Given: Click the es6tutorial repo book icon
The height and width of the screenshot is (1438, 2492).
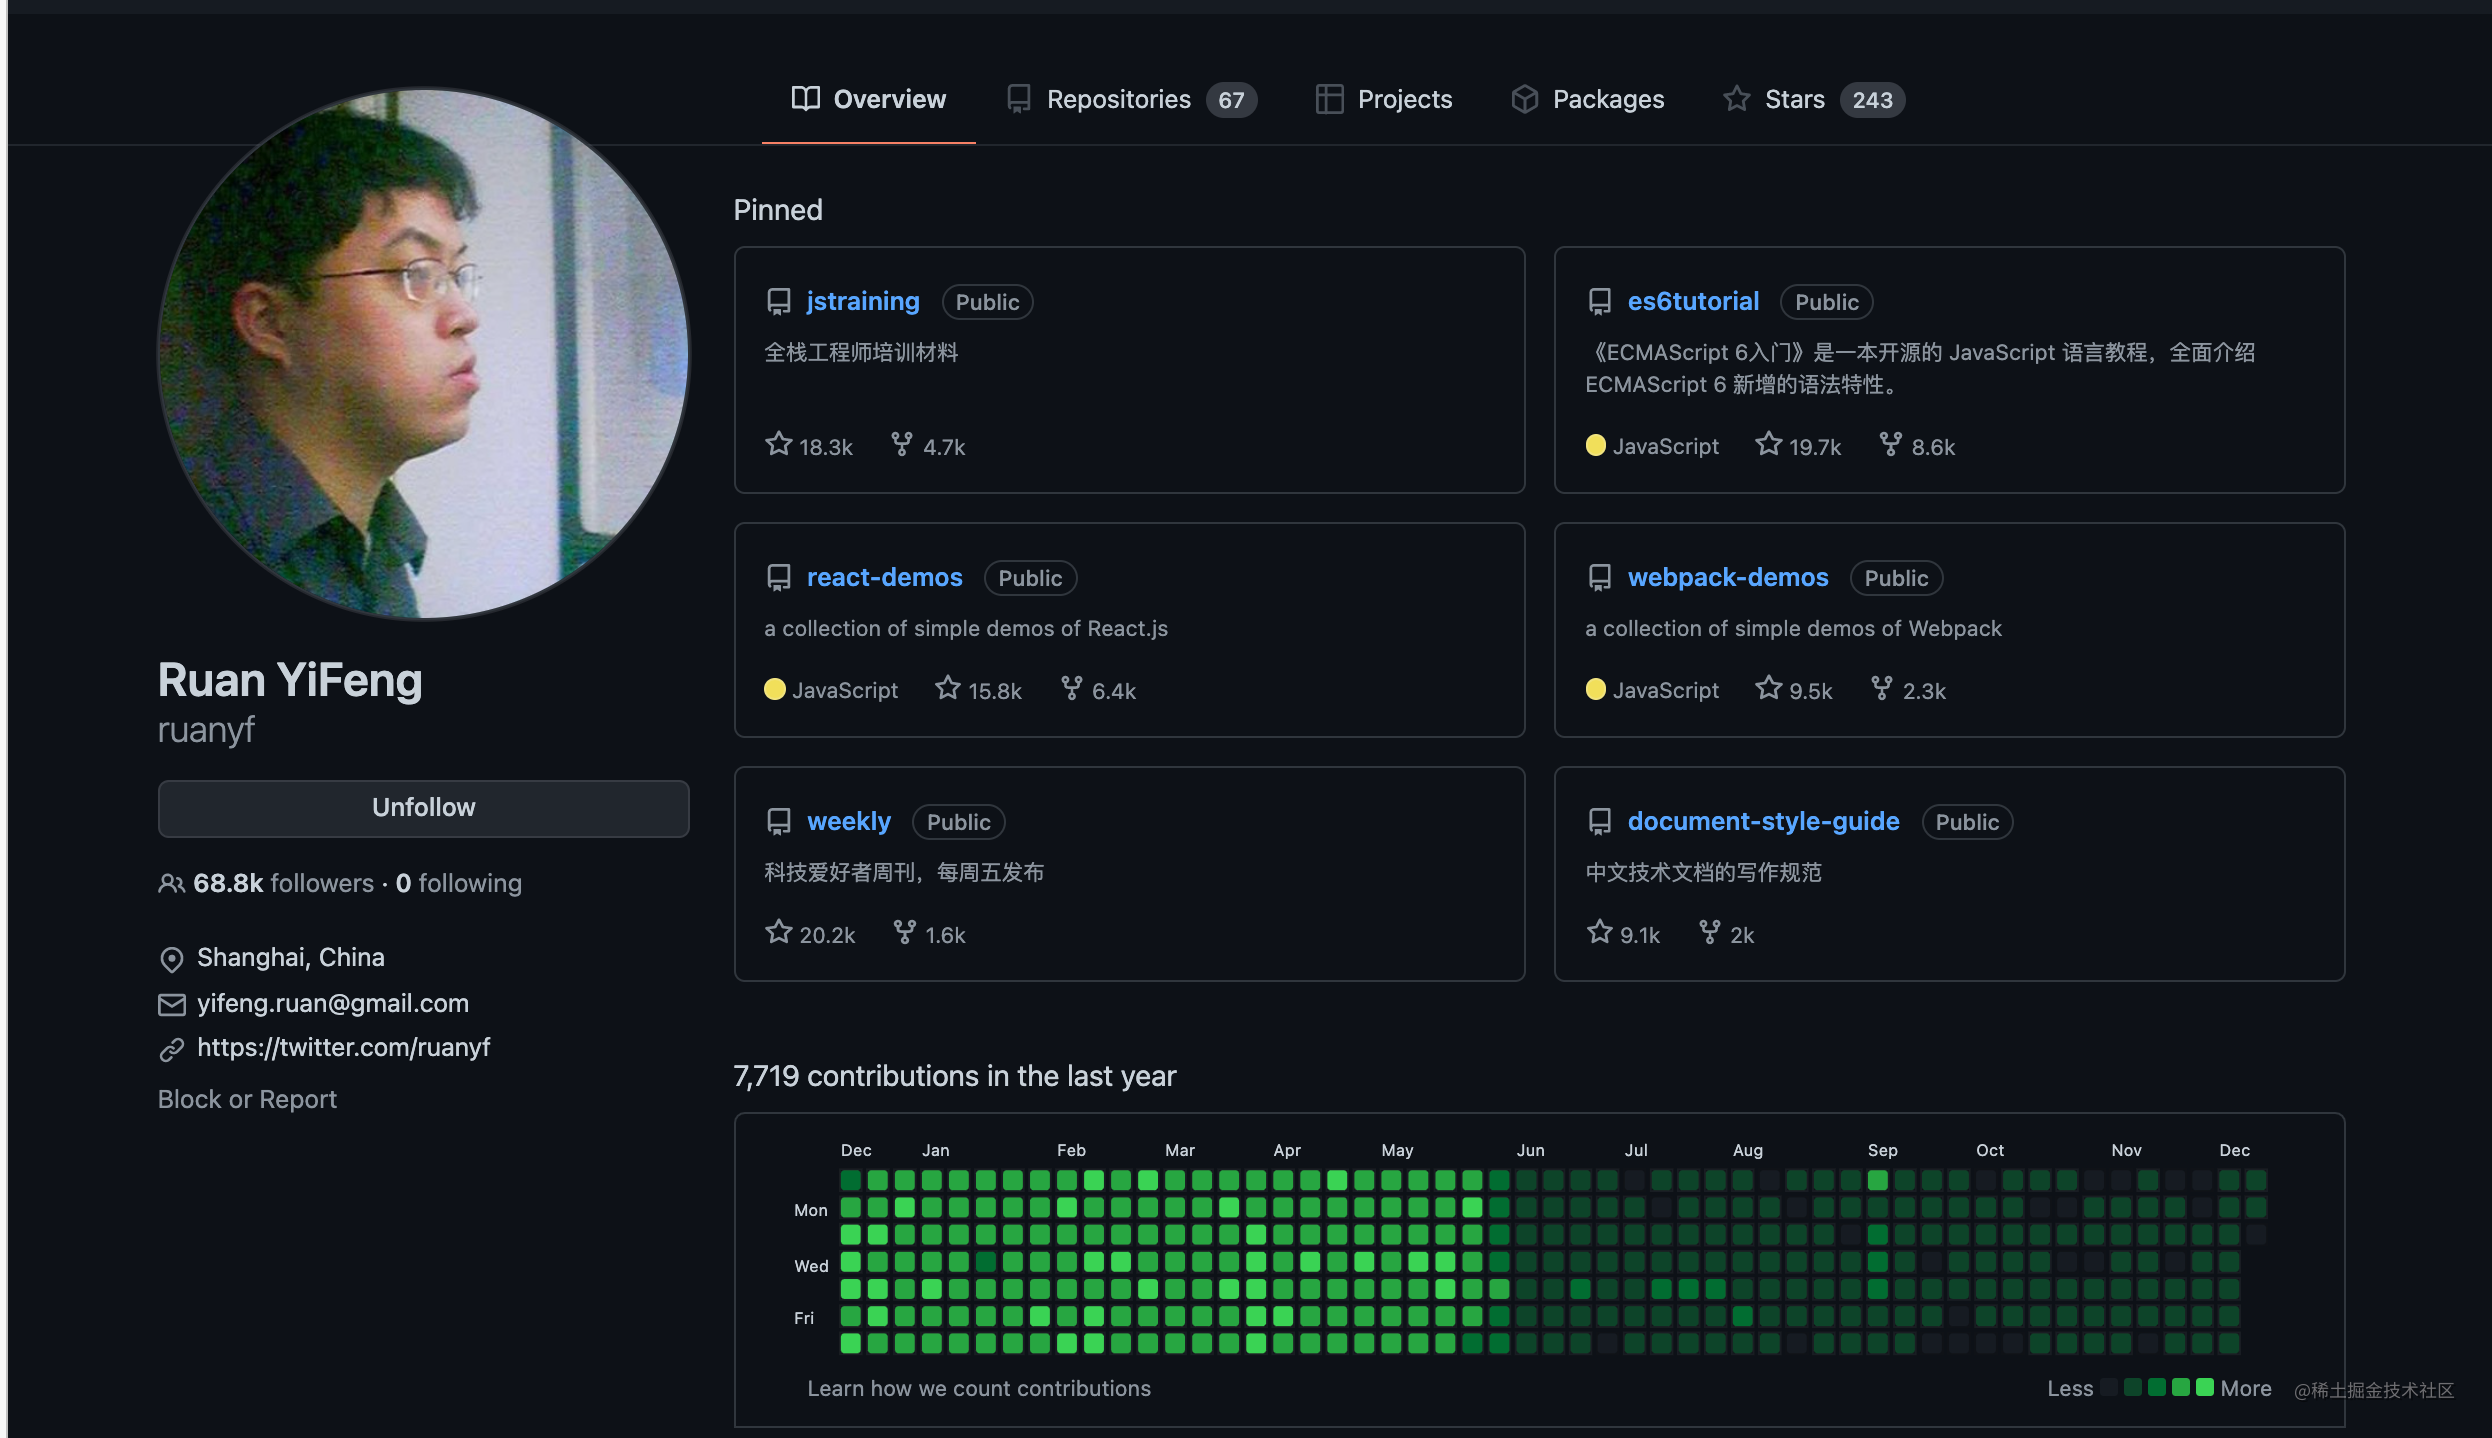Looking at the screenshot, I should pyautogui.click(x=1599, y=301).
